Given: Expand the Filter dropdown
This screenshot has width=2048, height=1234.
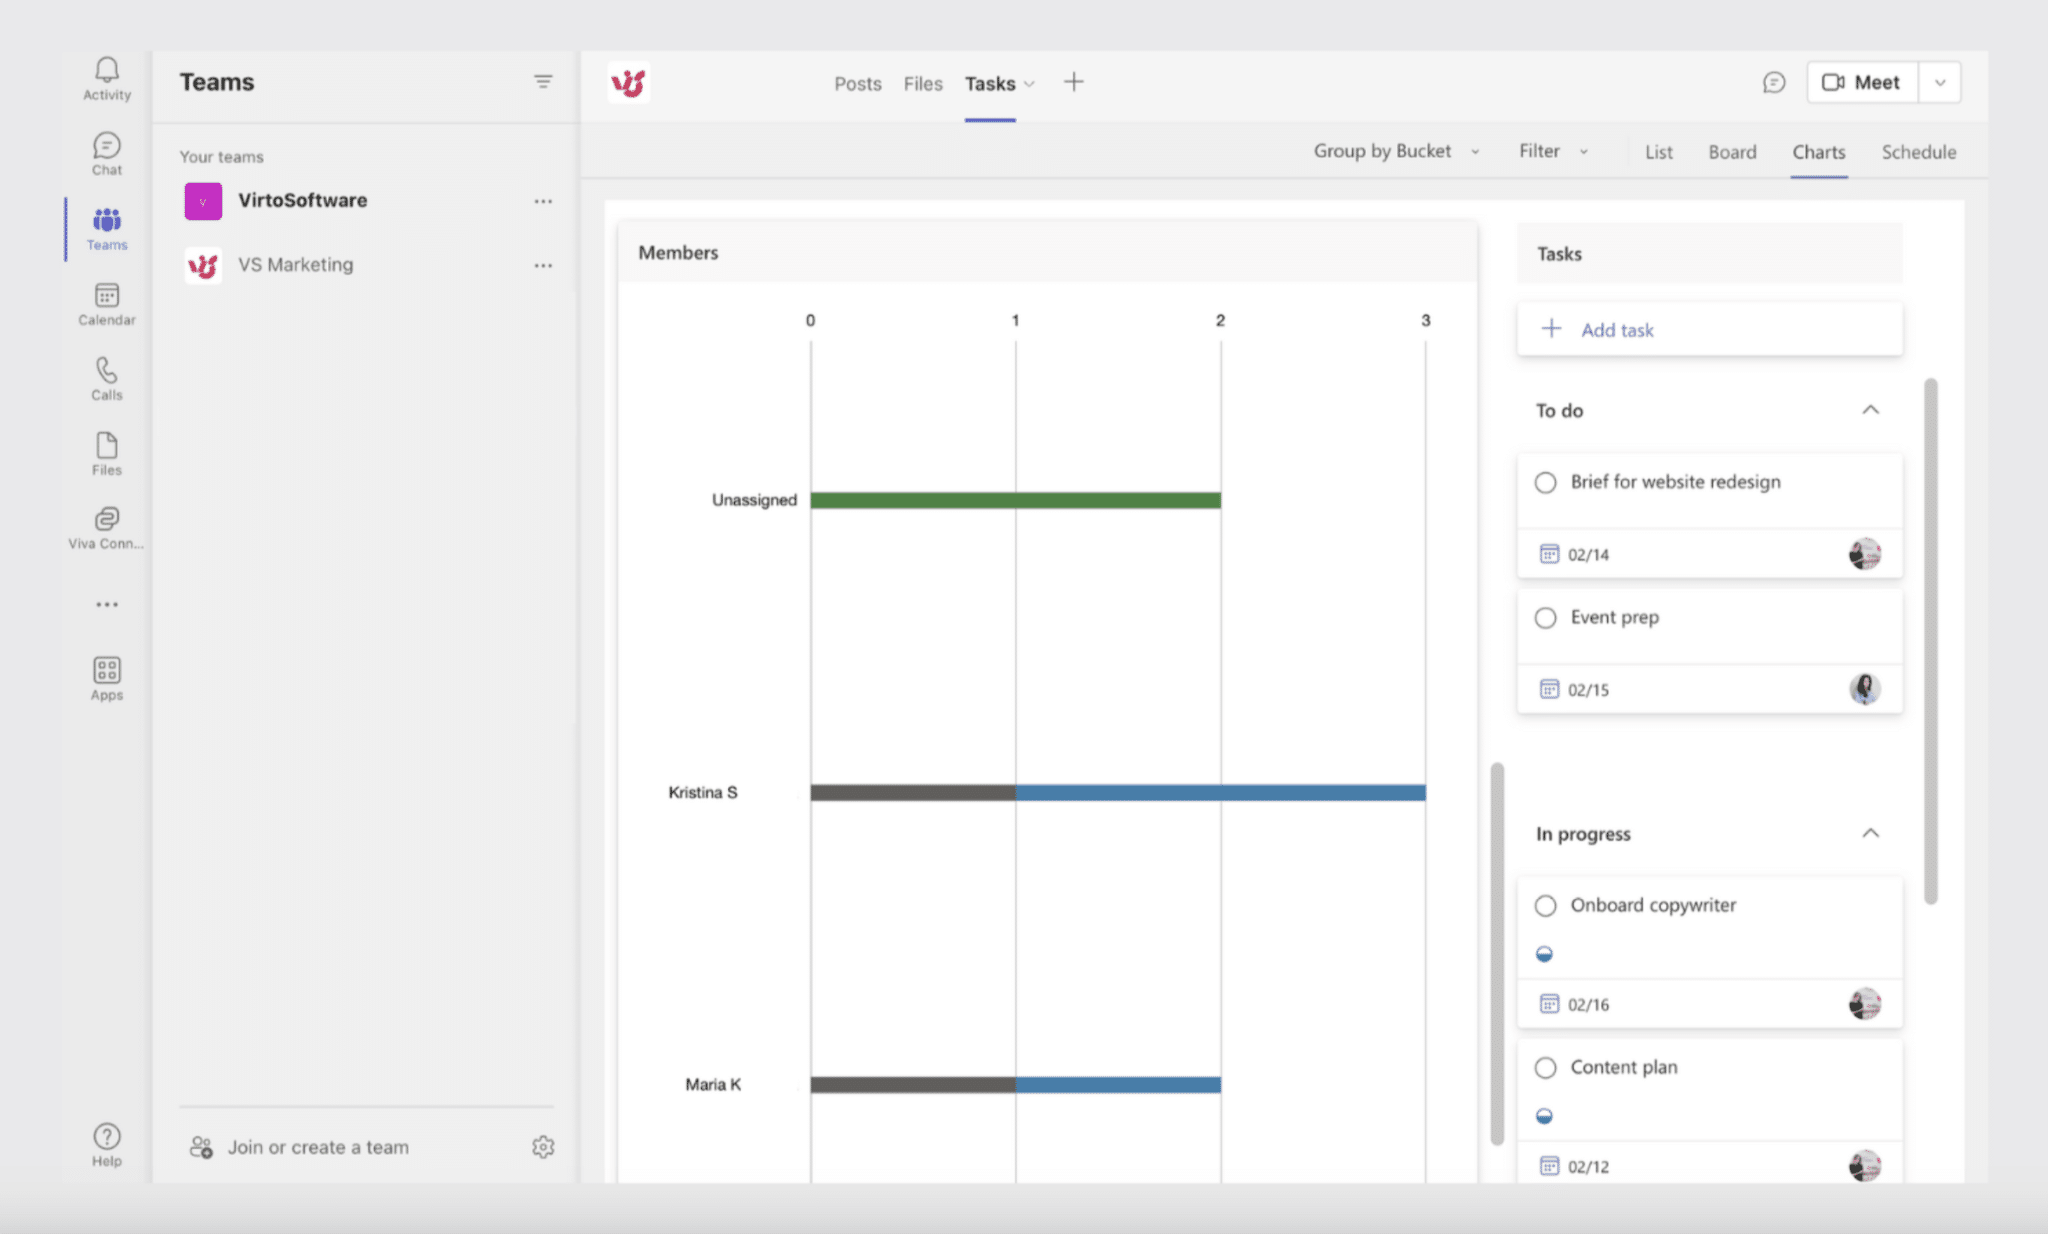Looking at the screenshot, I should [1551, 151].
